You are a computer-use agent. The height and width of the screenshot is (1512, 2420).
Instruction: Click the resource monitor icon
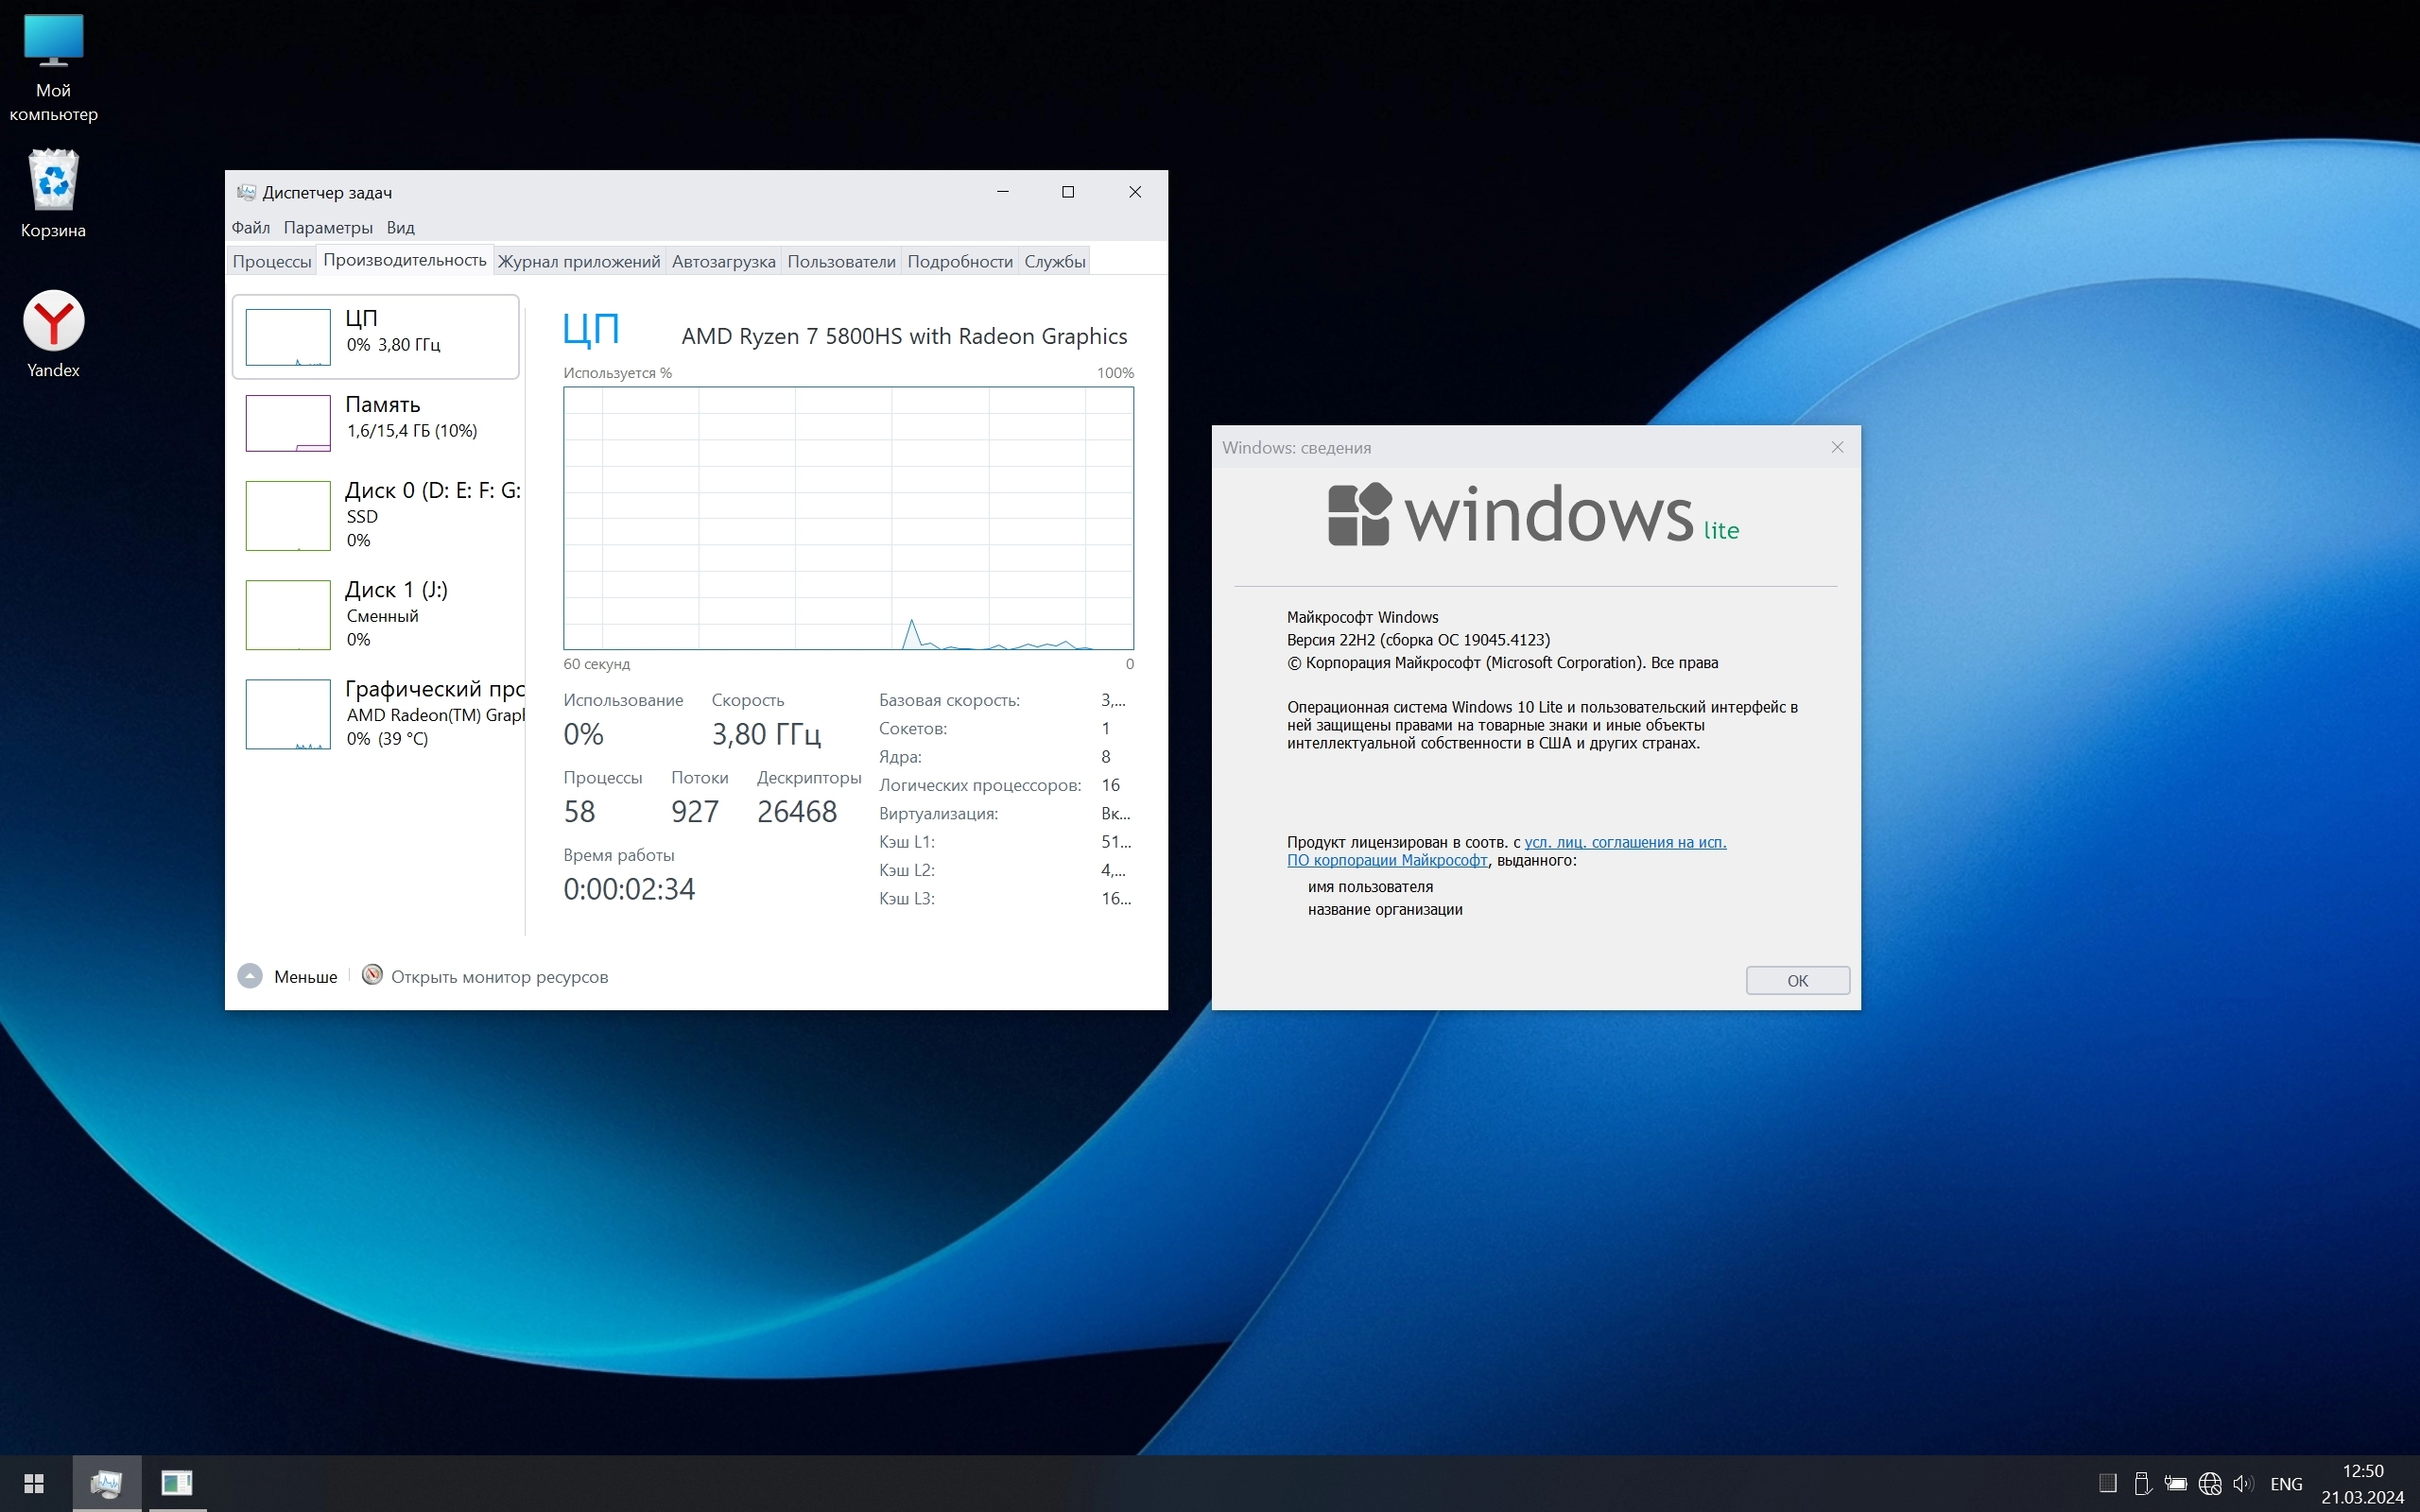click(x=372, y=975)
